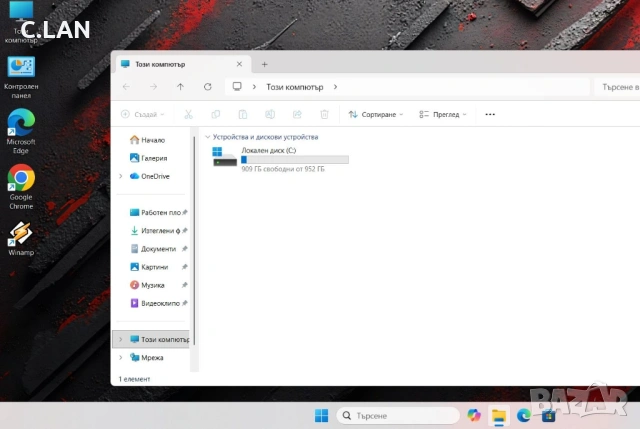Click the Rename icon in toolbar
Screen dimensions: 640x429
[270, 114]
